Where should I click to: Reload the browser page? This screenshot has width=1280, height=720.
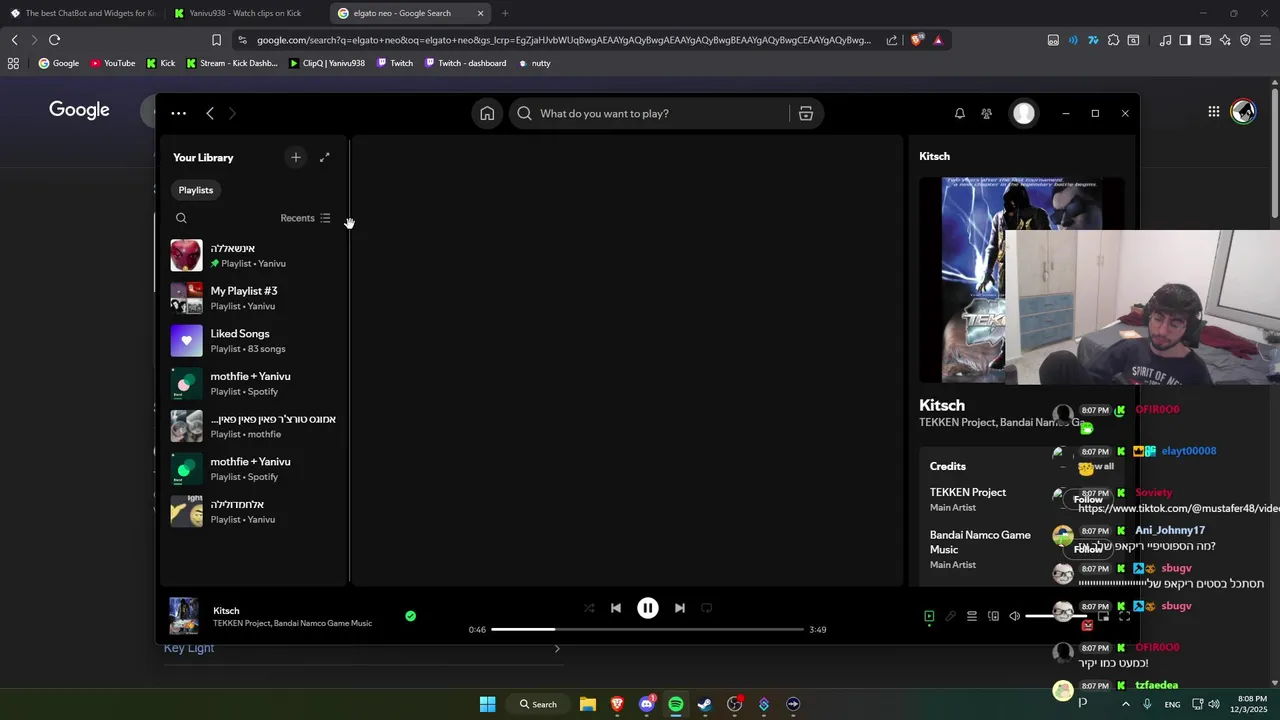click(x=54, y=40)
